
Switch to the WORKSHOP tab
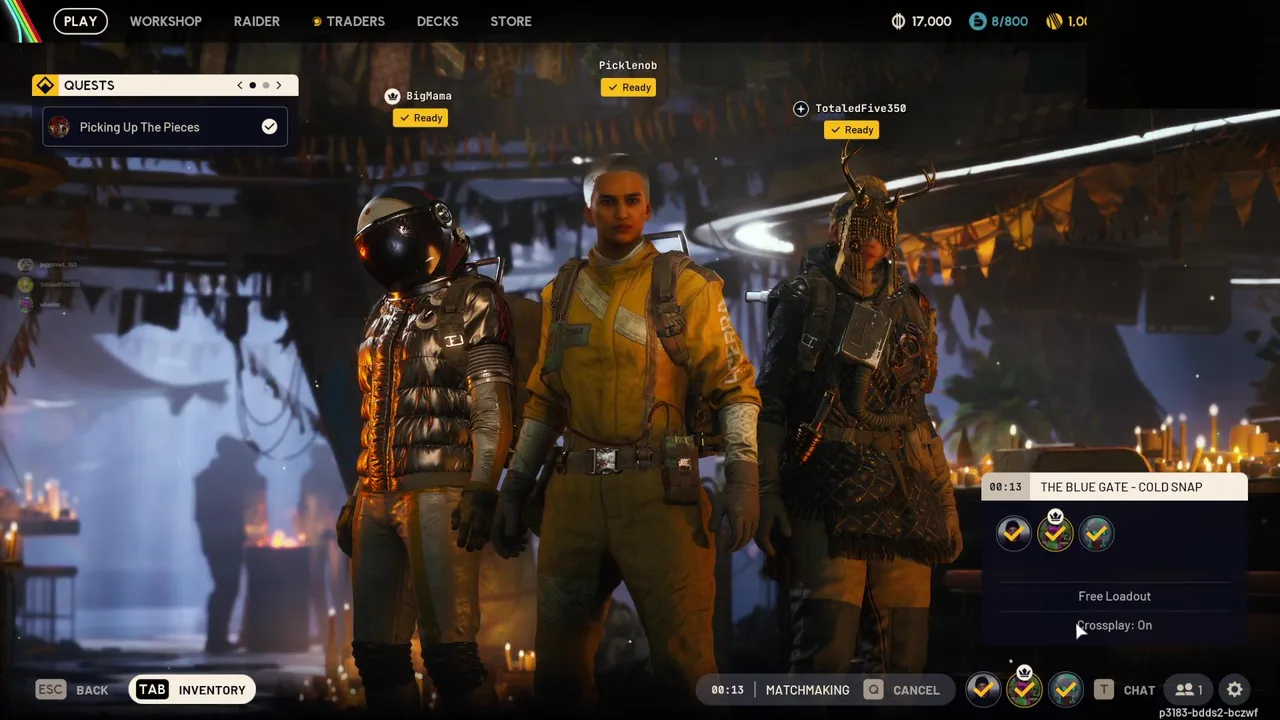(x=165, y=21)
